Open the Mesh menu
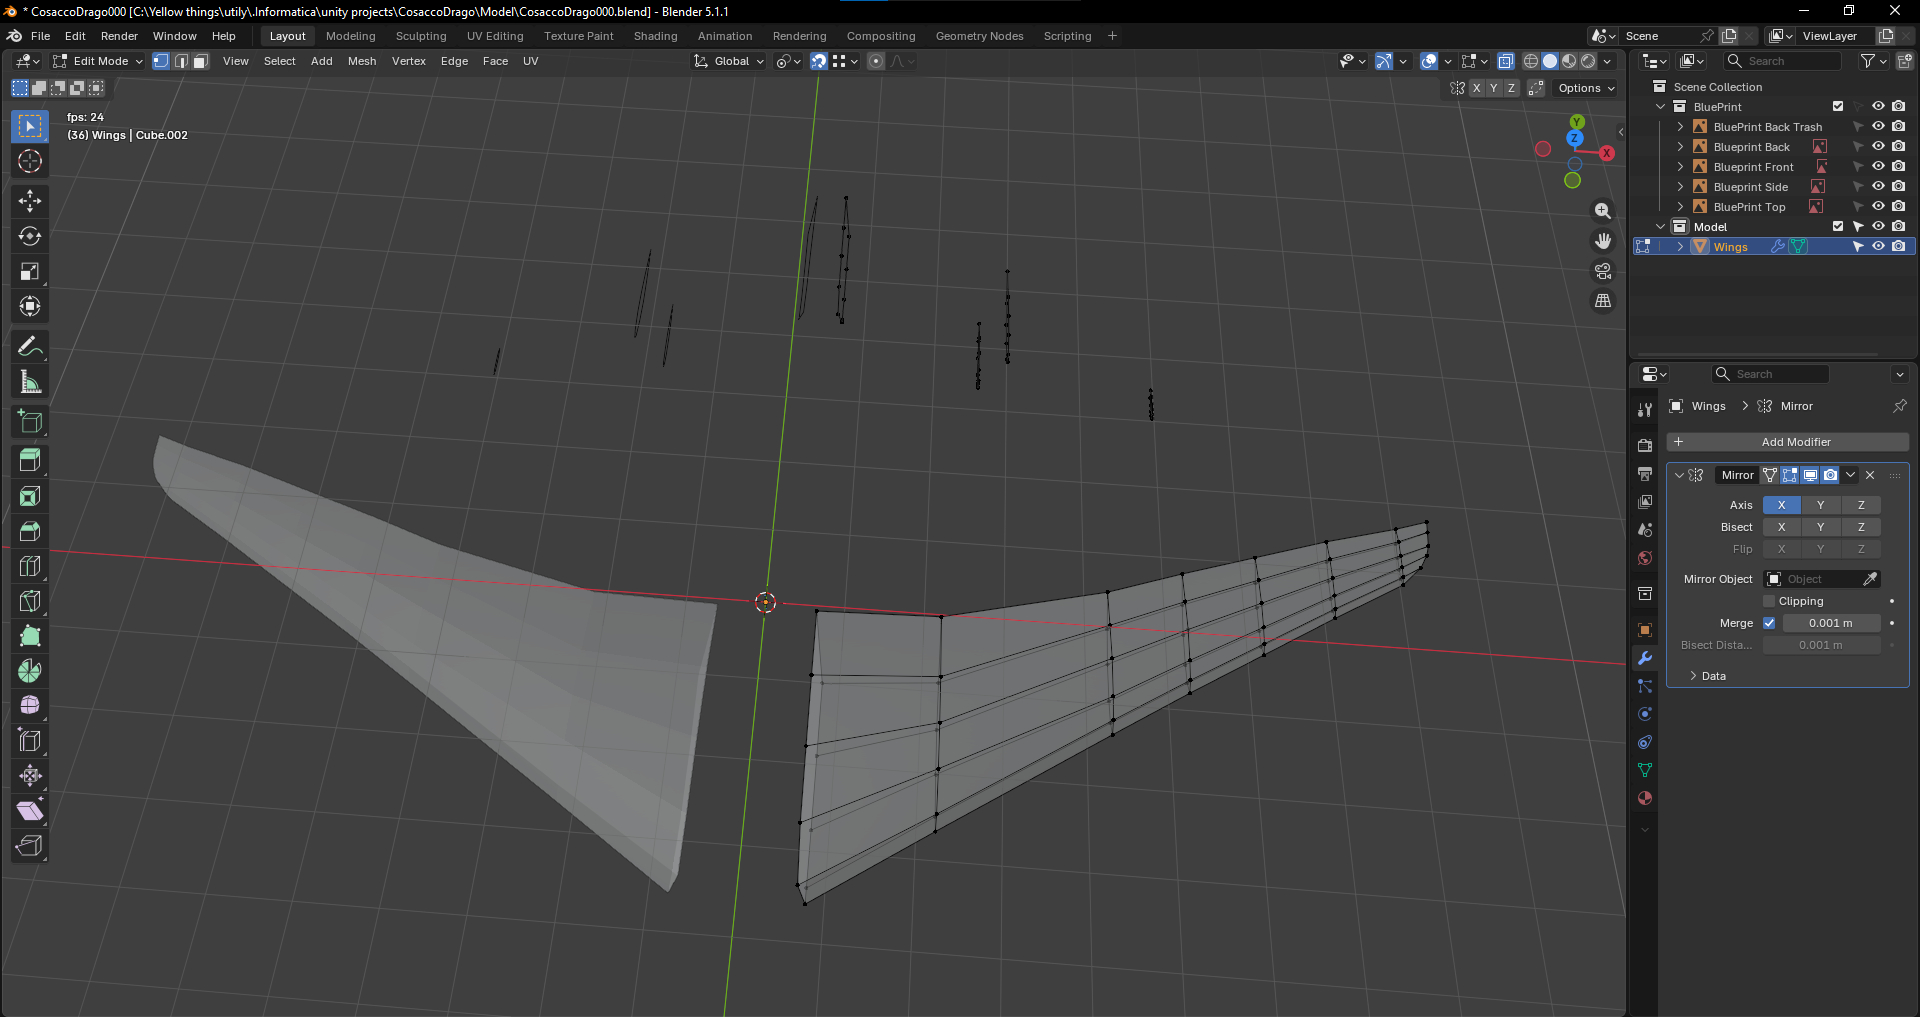 362,61
